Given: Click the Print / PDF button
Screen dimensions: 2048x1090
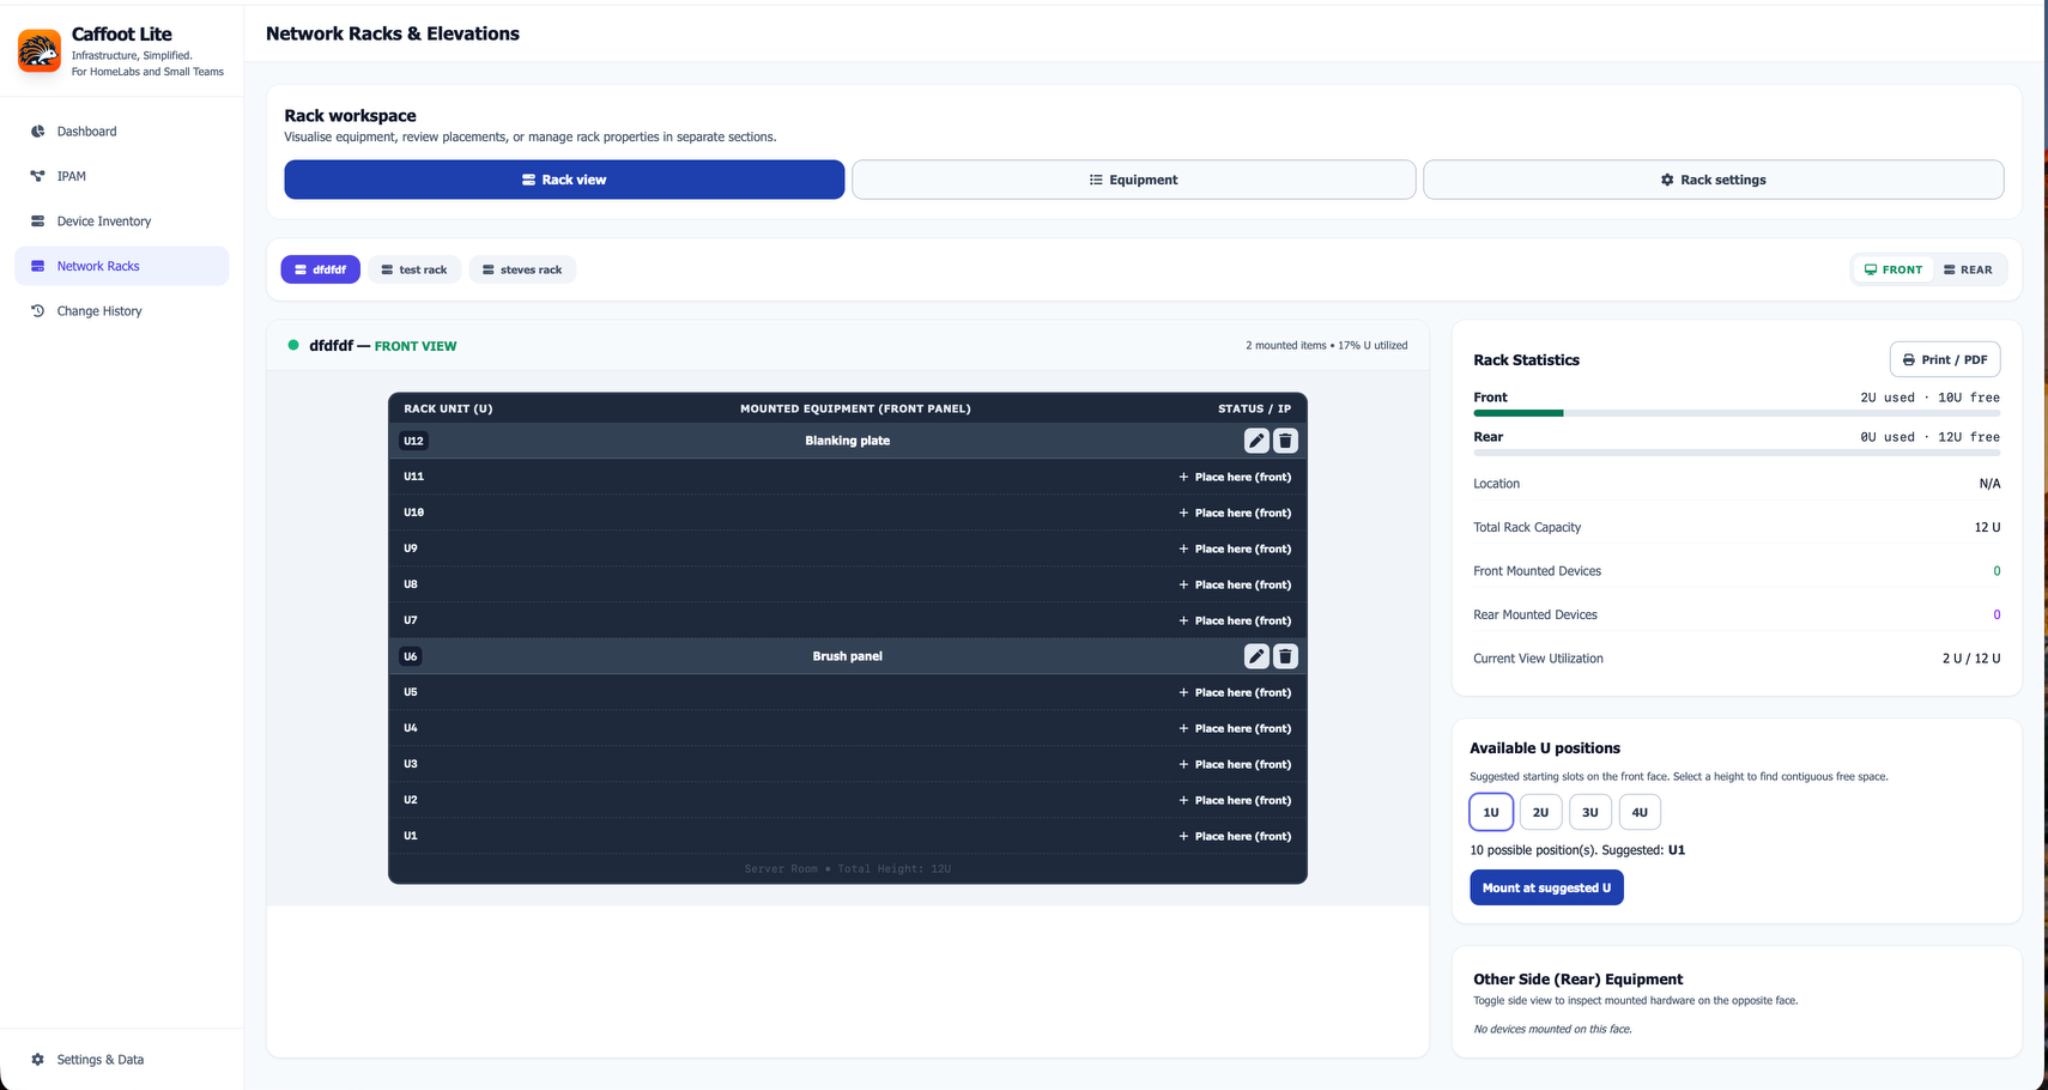Looking at the screenshot, I should click(1945, 360).
